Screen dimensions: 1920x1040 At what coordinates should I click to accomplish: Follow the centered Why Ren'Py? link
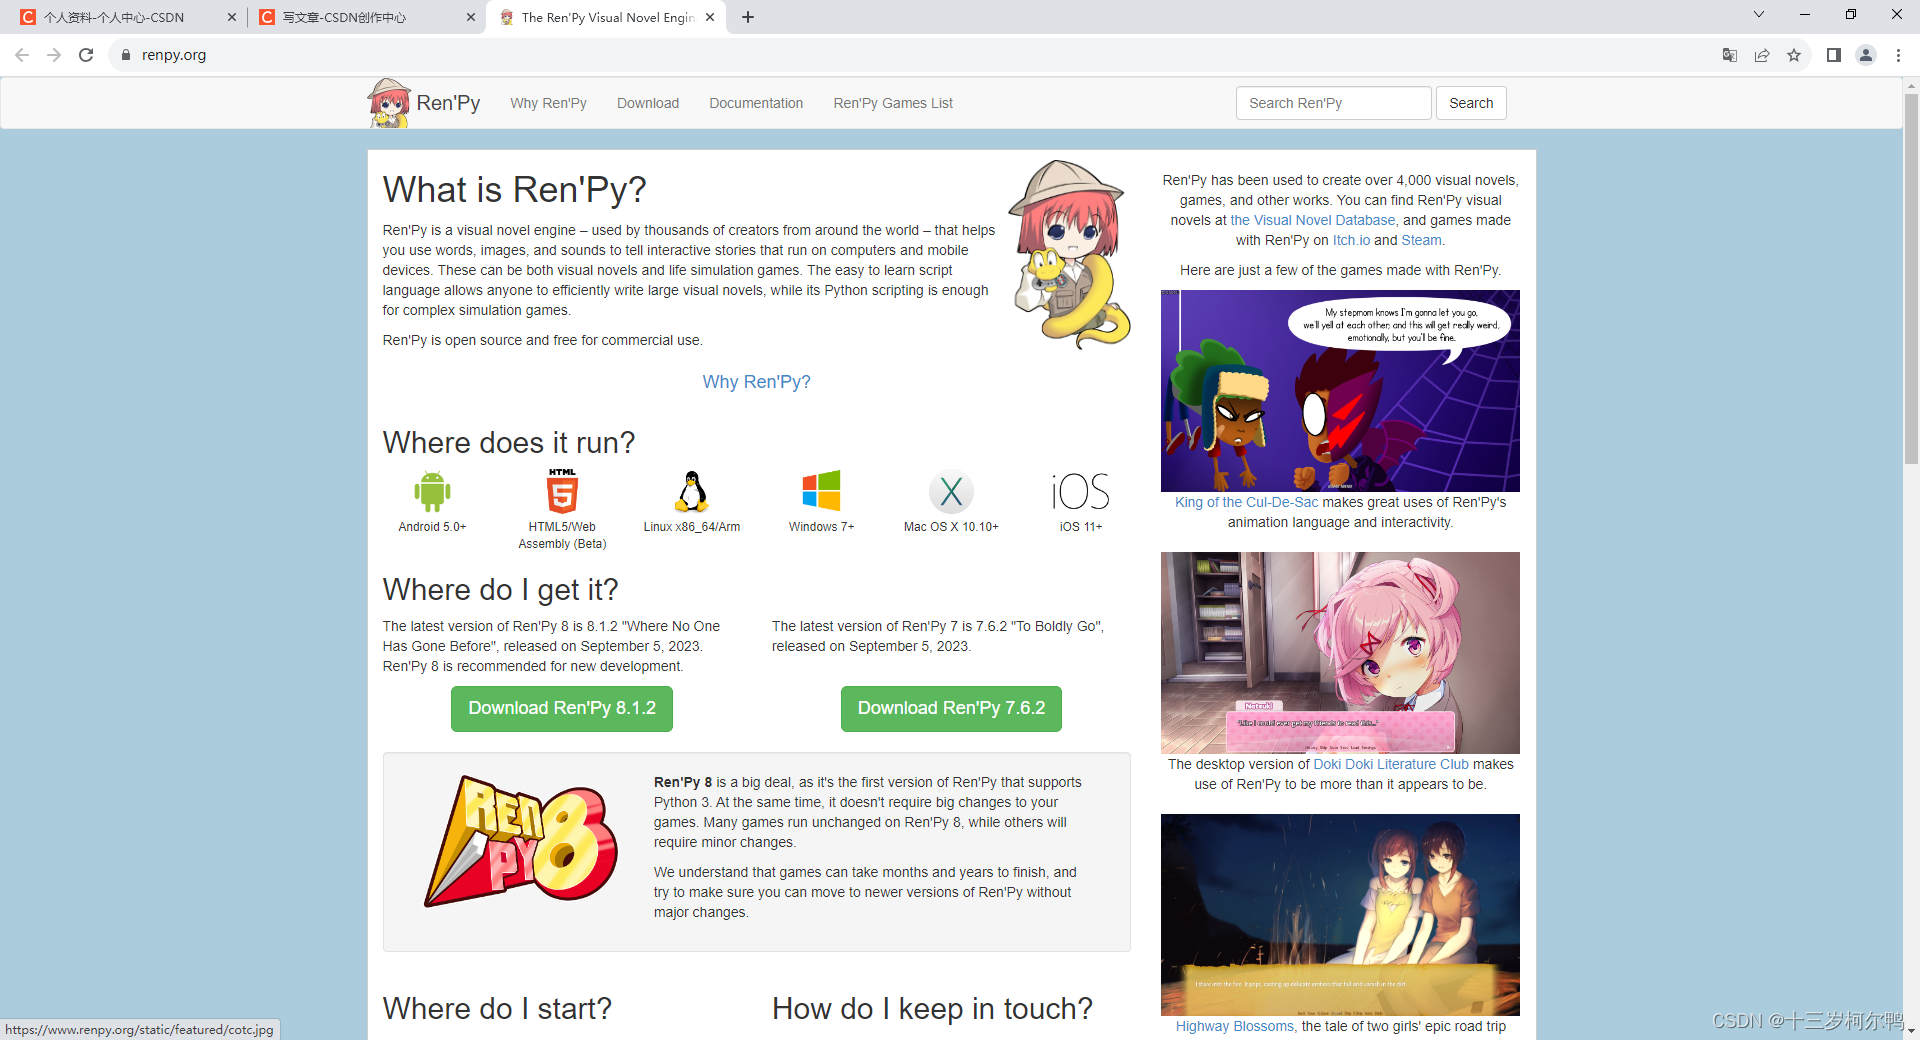click(756, 382)
